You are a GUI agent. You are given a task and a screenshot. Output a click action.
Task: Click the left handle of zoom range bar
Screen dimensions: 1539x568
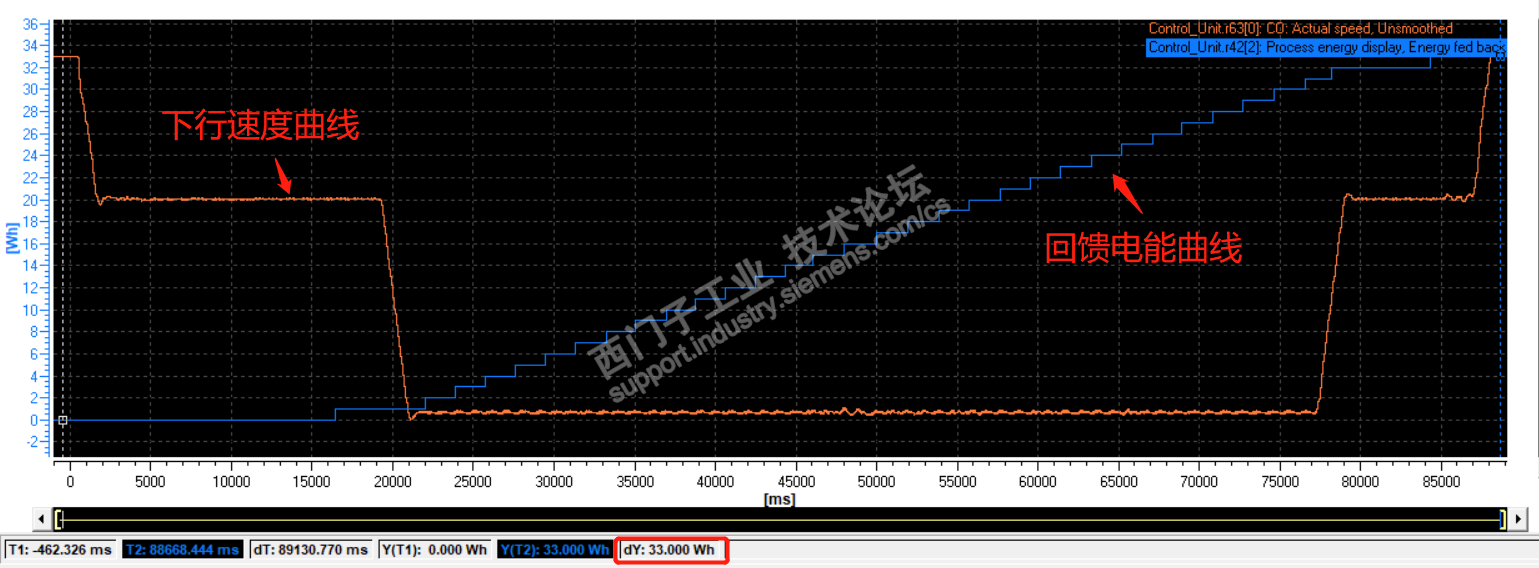(x=58, y=519)
